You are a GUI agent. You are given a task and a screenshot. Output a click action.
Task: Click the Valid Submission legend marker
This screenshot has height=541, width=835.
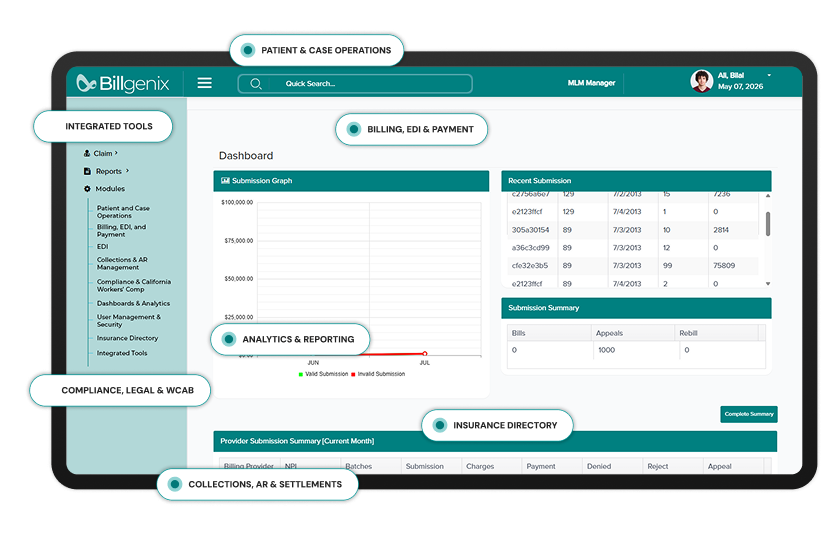click(301, 374)
